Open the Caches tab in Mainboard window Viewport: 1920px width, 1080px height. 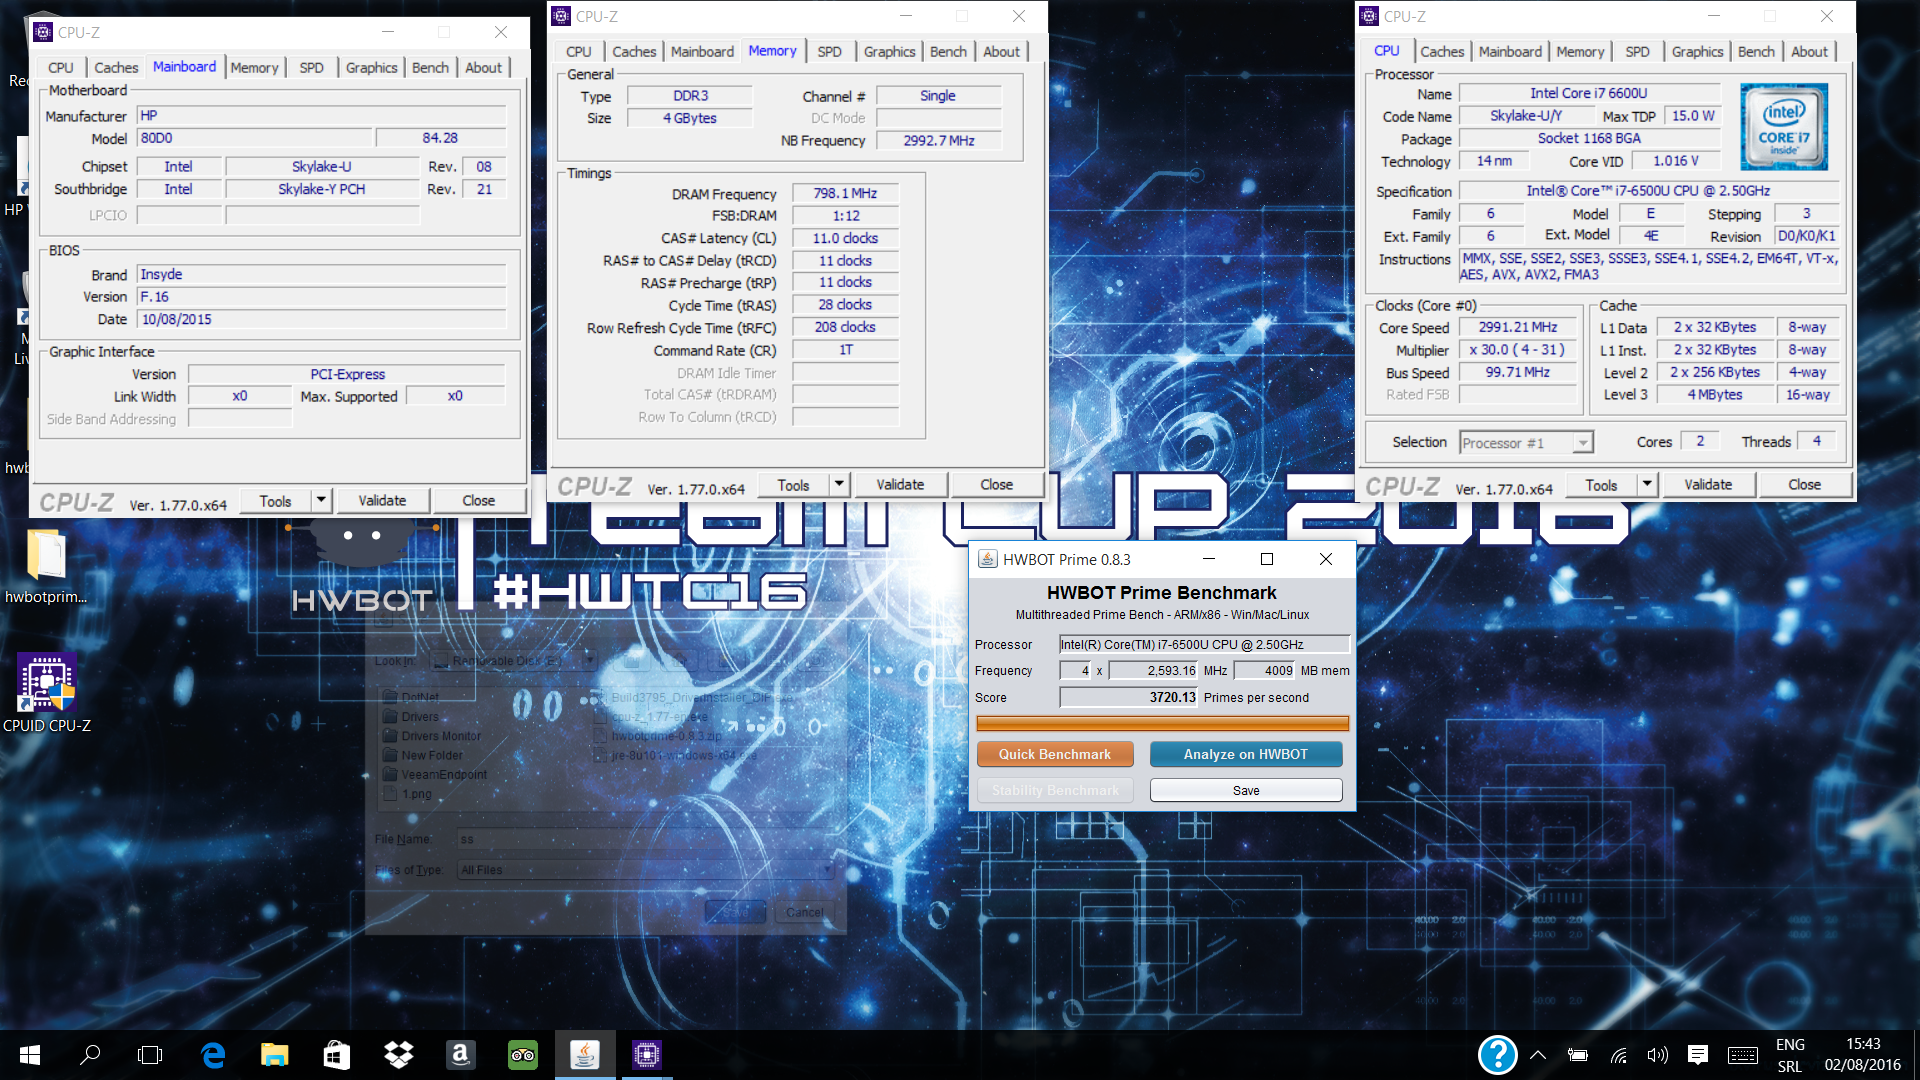click(116, 67)
